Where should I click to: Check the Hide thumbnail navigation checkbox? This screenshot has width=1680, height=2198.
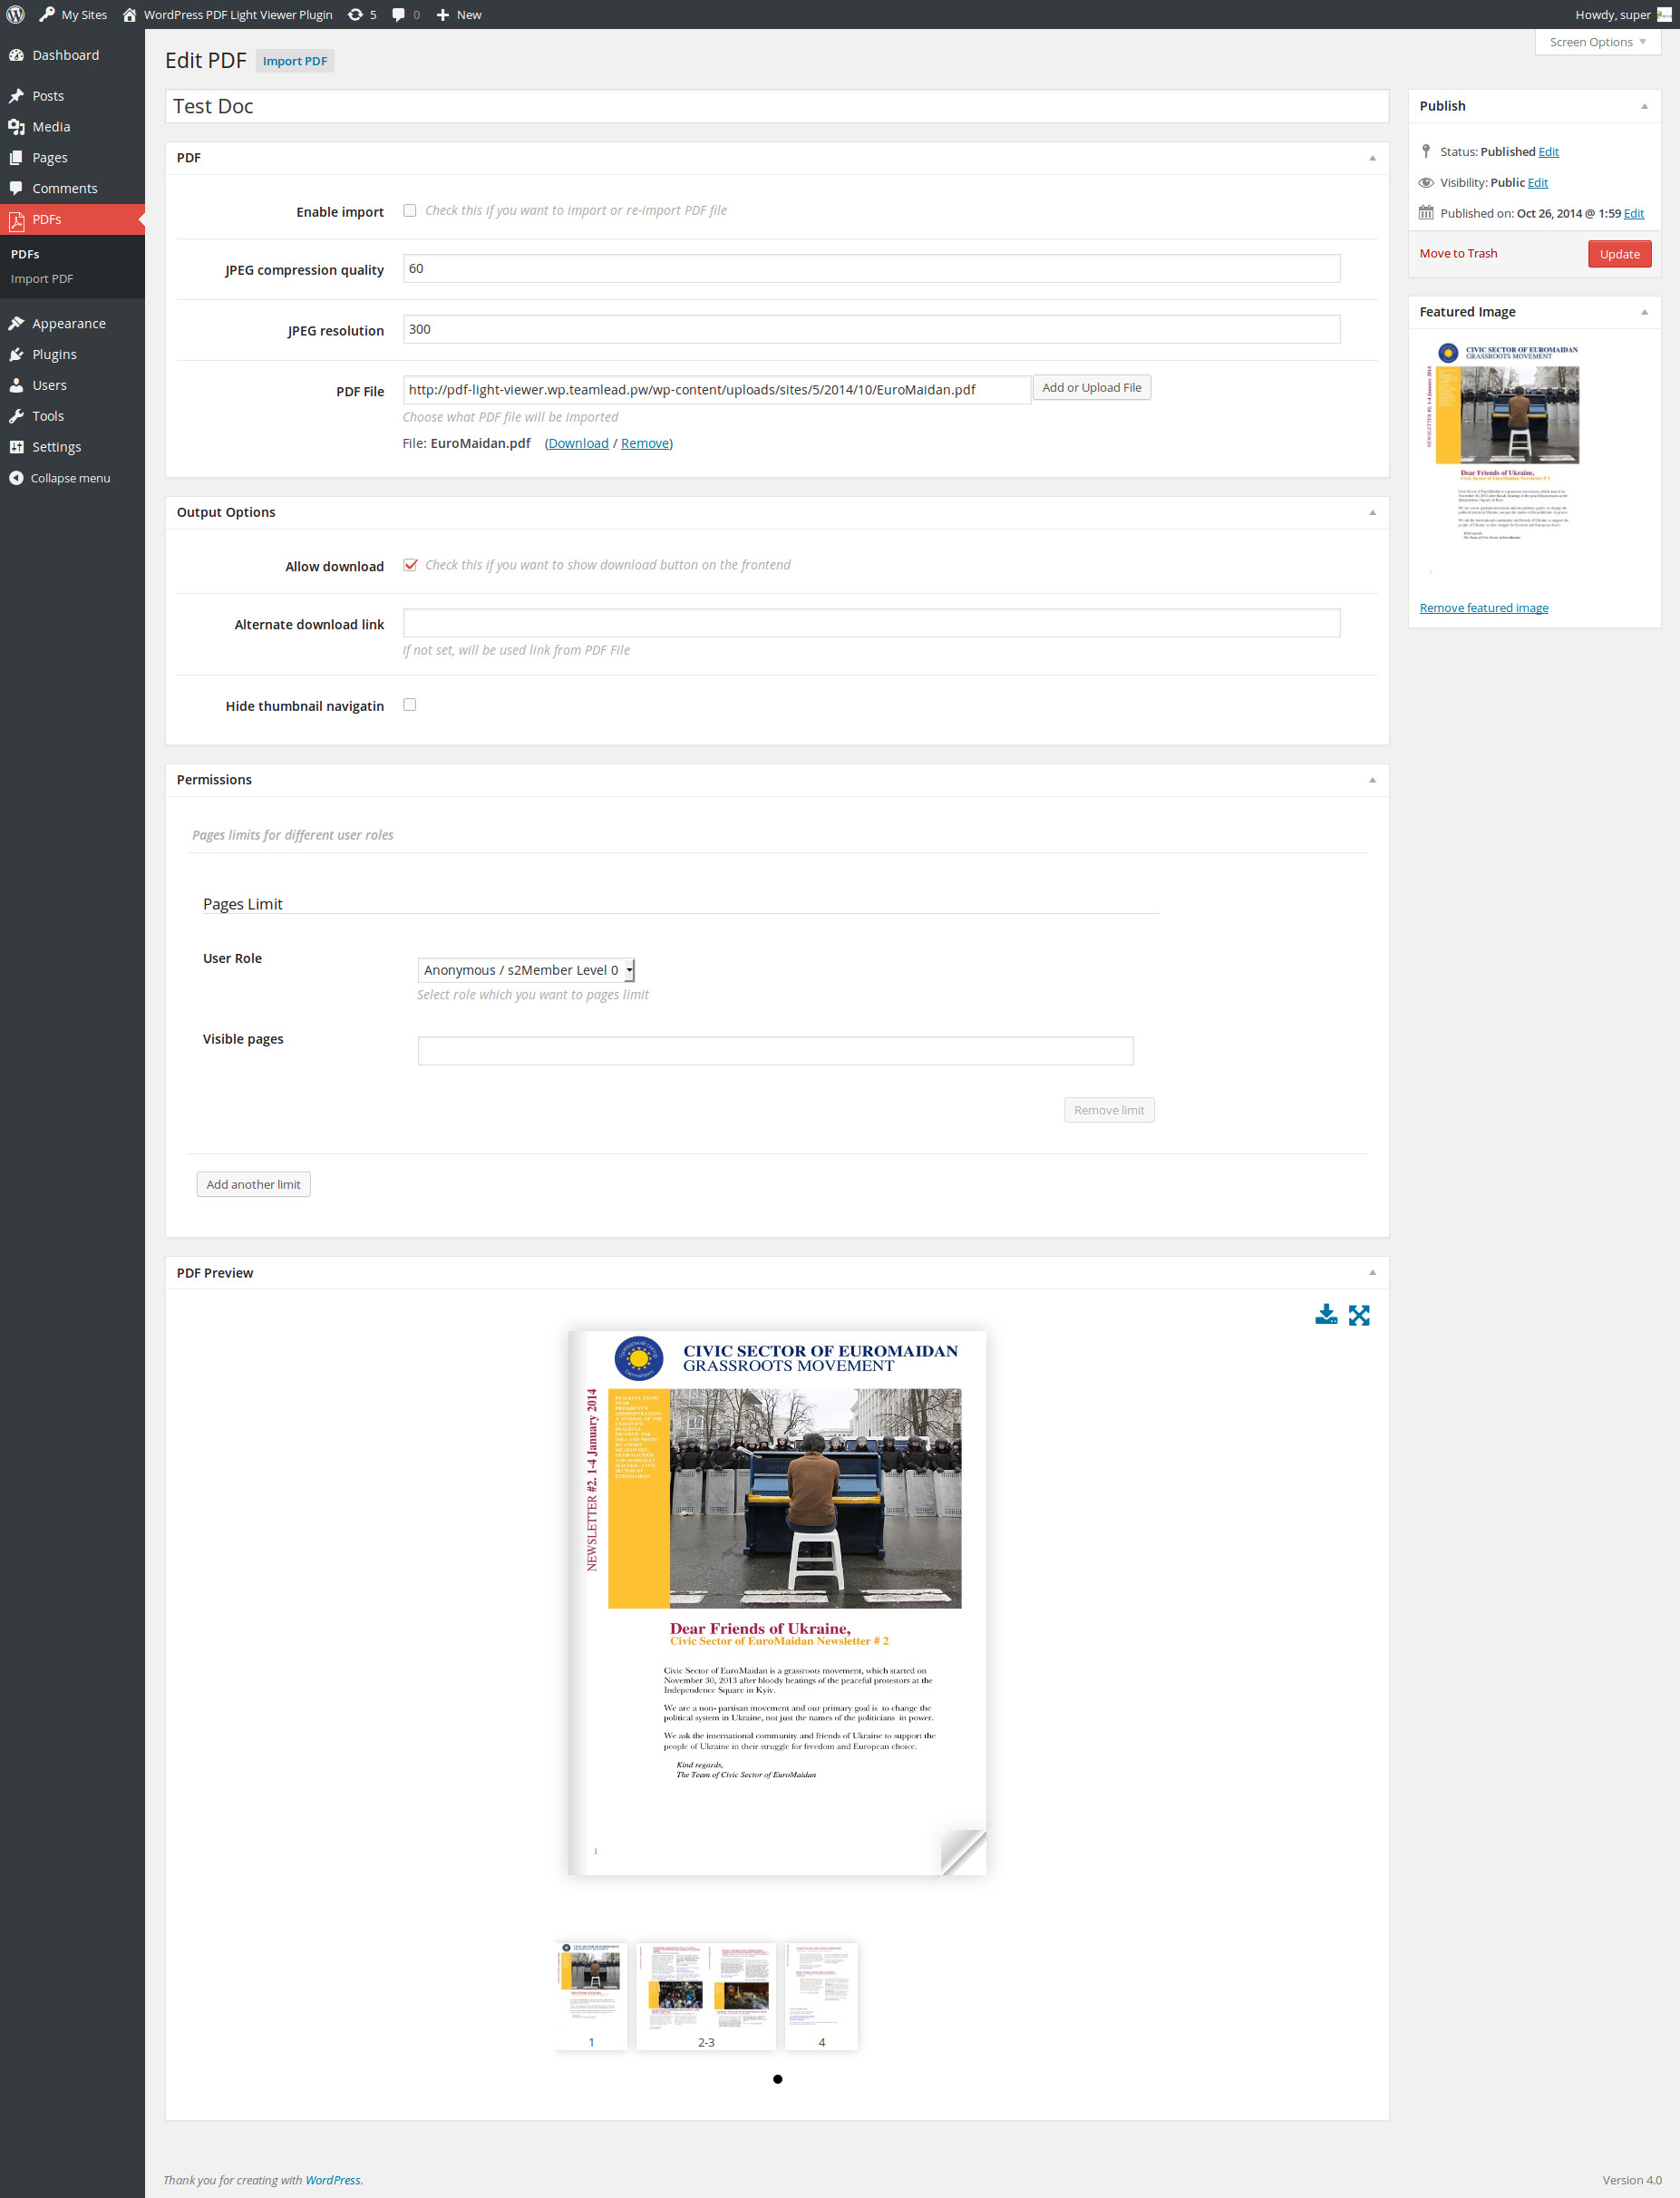coord(410,705)
